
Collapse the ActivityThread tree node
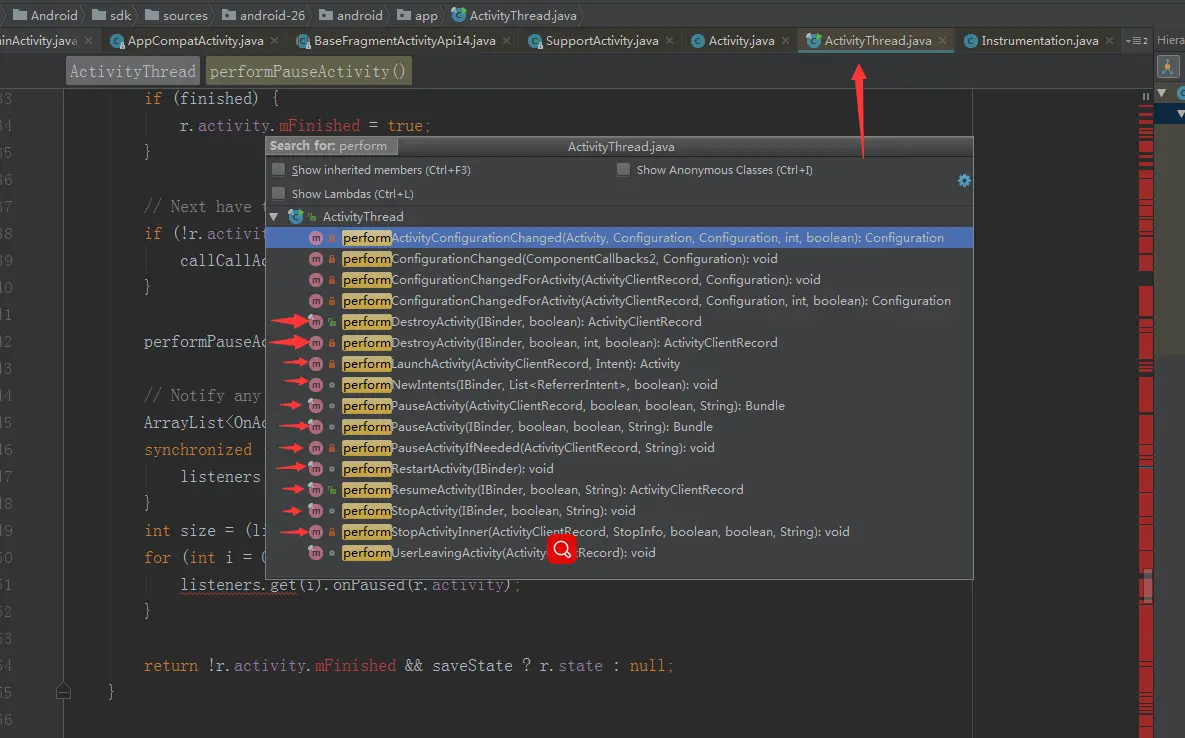click(x=274, y=217)
